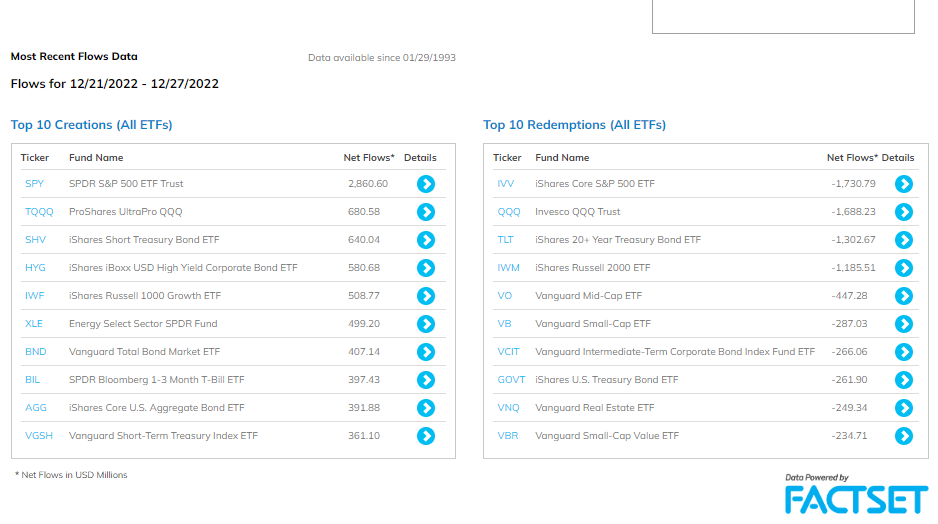The image size is (938, 524).
Task: Click Fund Name header in Redemptions table
Action: click(562, 158)
